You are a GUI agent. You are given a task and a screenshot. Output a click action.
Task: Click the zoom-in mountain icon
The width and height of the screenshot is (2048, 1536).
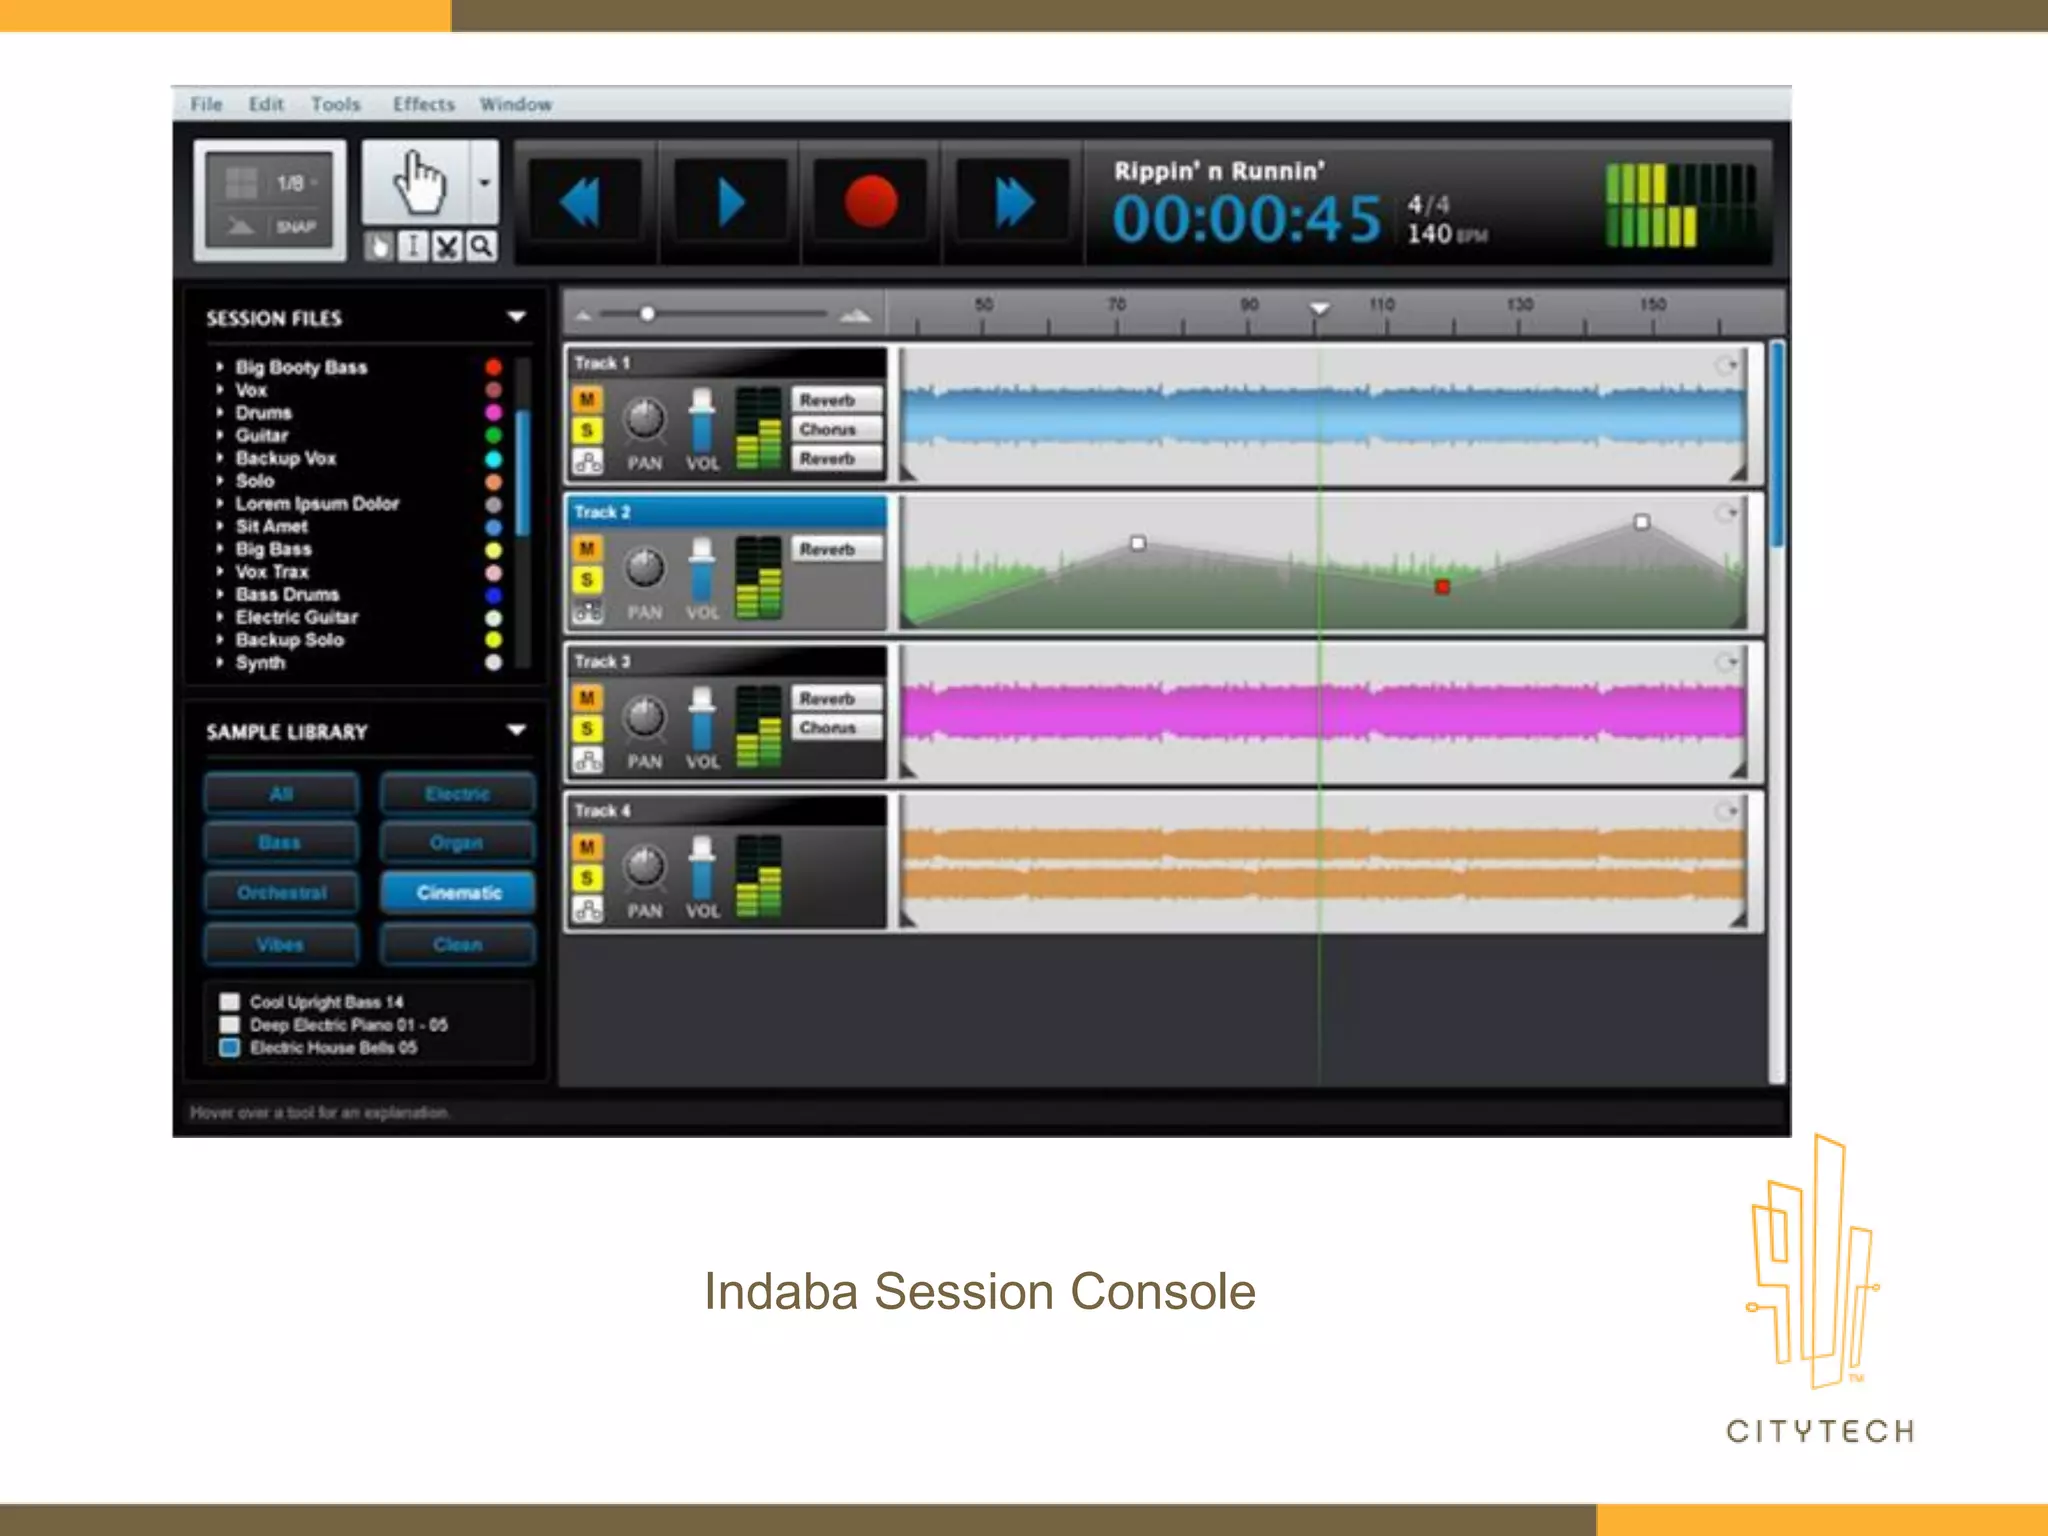click(855, 315)
